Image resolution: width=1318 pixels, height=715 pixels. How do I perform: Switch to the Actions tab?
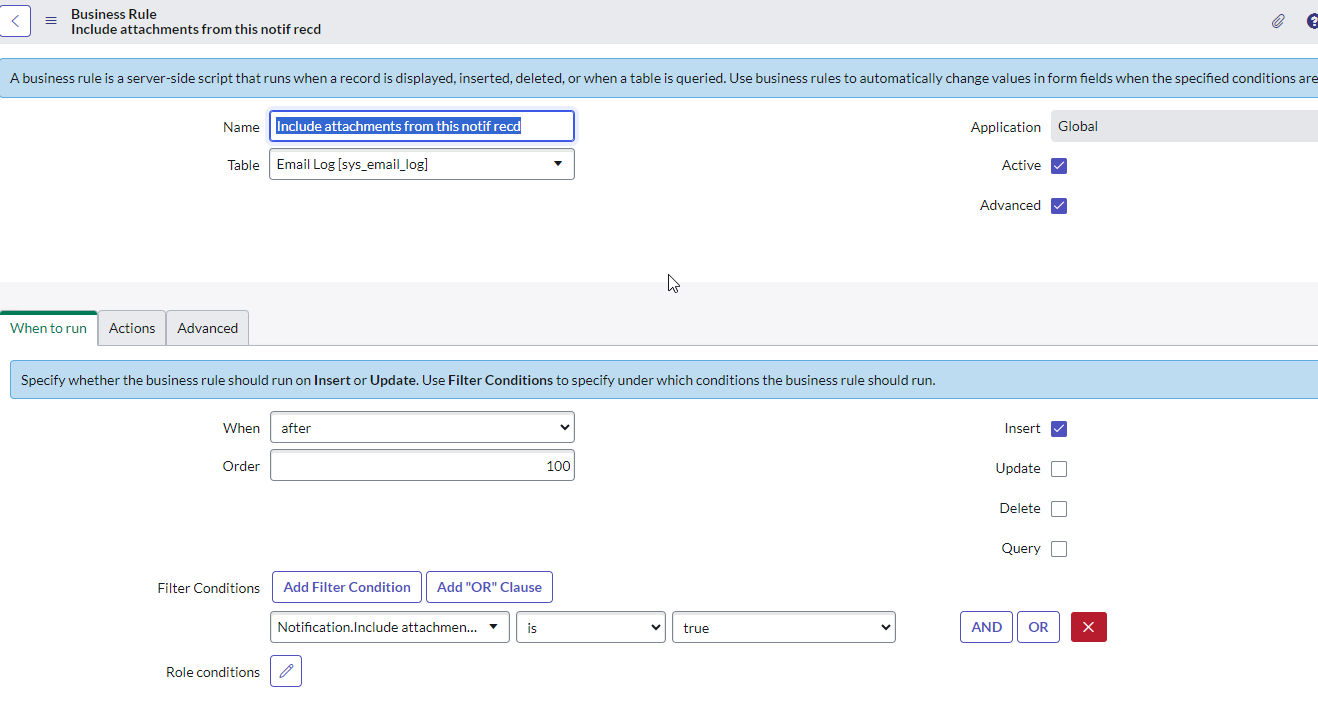132,328
